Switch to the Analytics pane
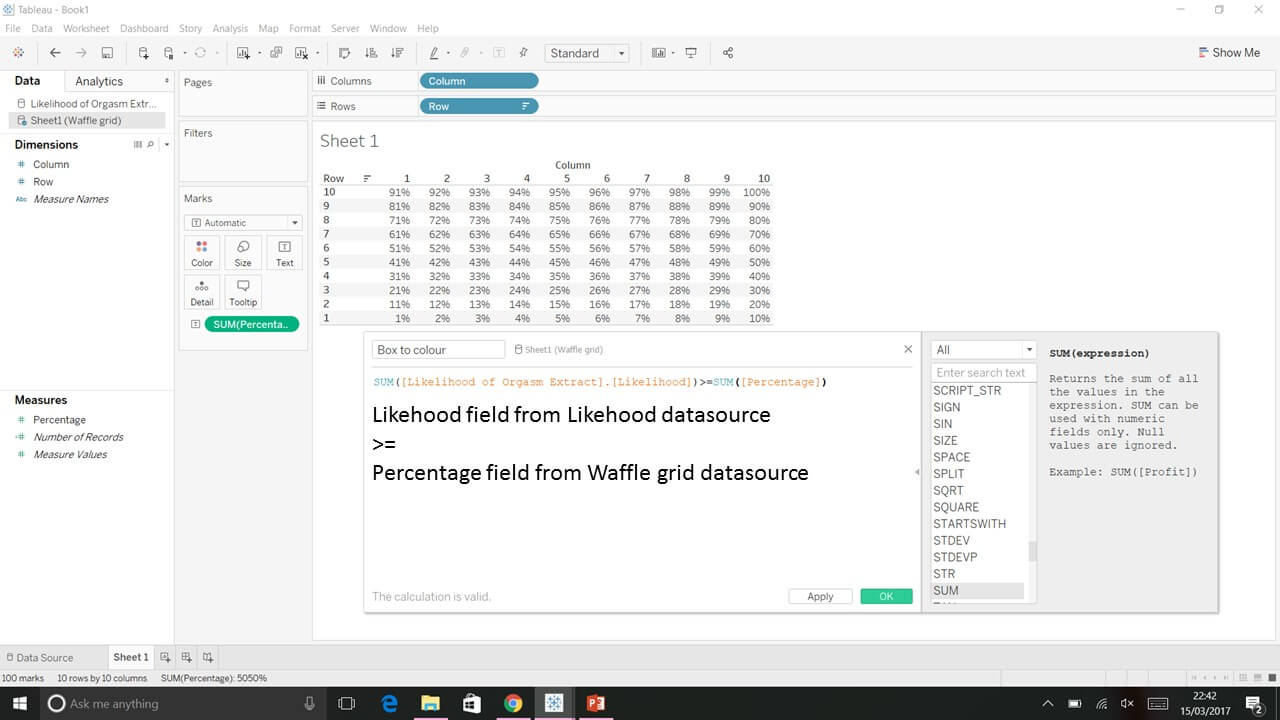 coord(98,80)
